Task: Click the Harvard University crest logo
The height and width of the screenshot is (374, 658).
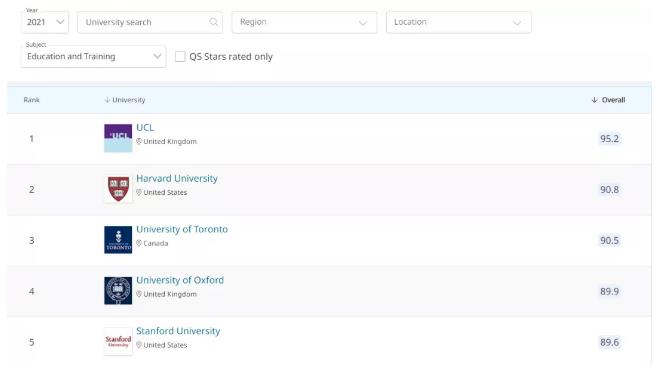Action: 118,189
